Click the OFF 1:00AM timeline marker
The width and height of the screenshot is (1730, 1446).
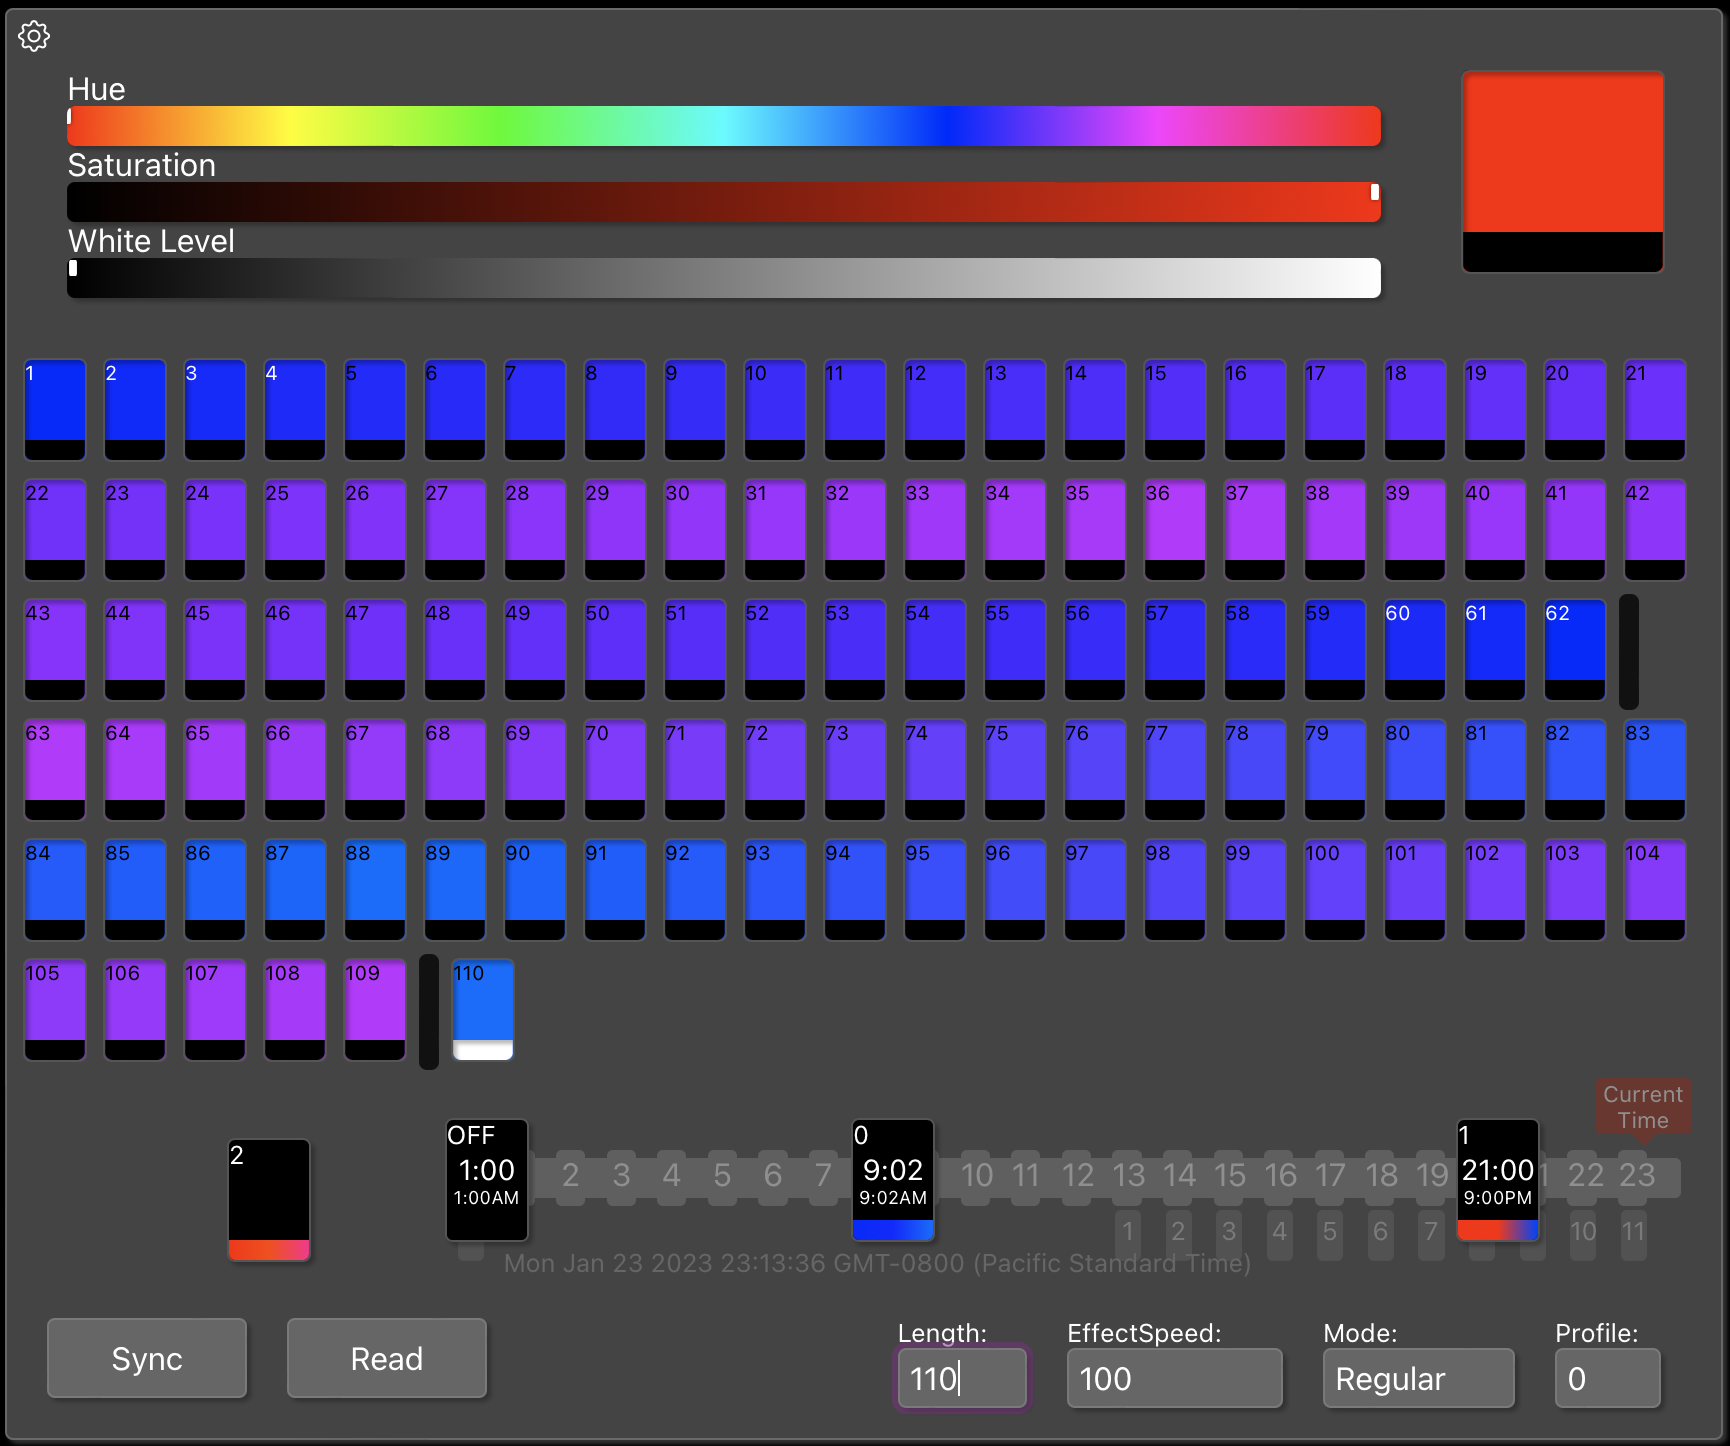(487, 1179)
